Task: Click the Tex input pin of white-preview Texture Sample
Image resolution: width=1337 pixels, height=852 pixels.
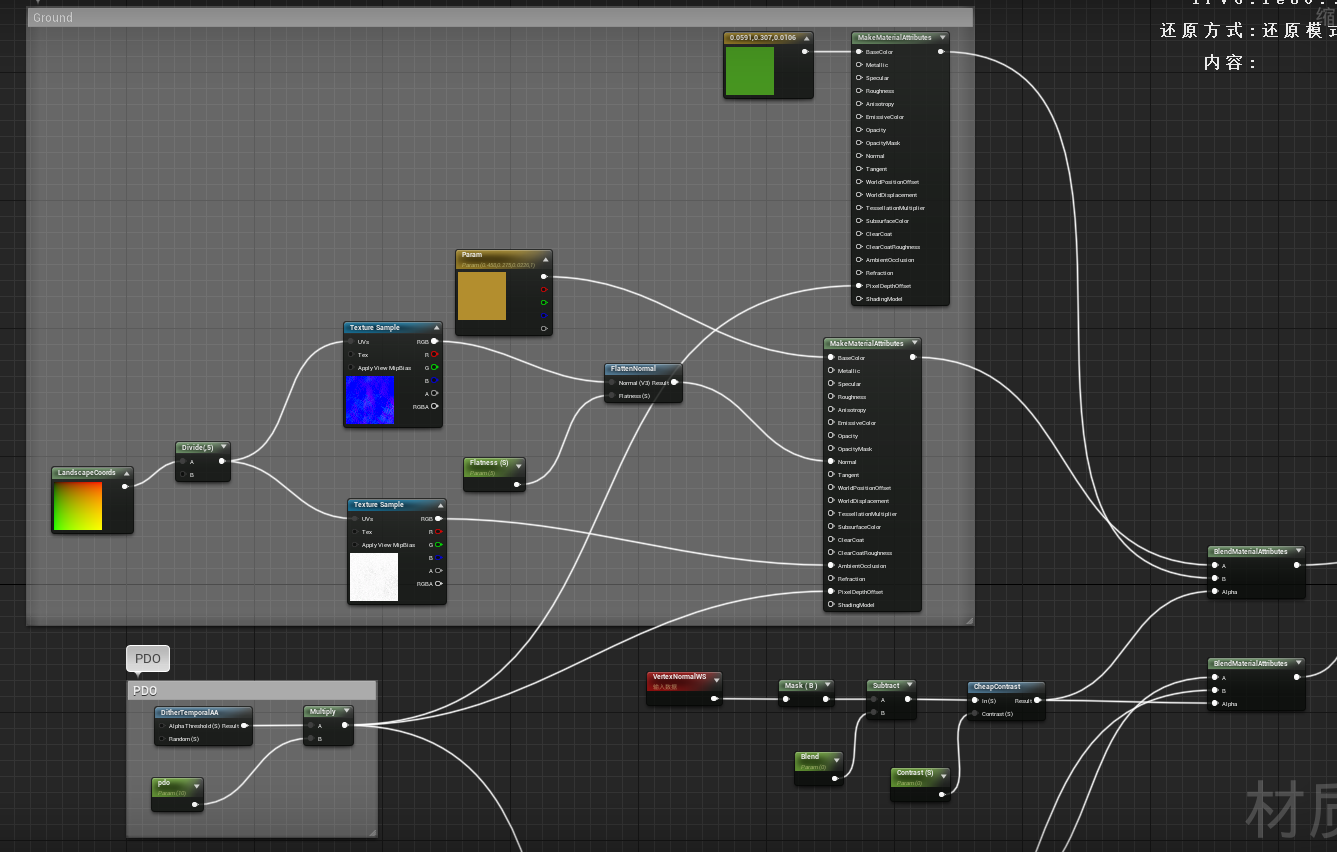Action: [354, 532]
